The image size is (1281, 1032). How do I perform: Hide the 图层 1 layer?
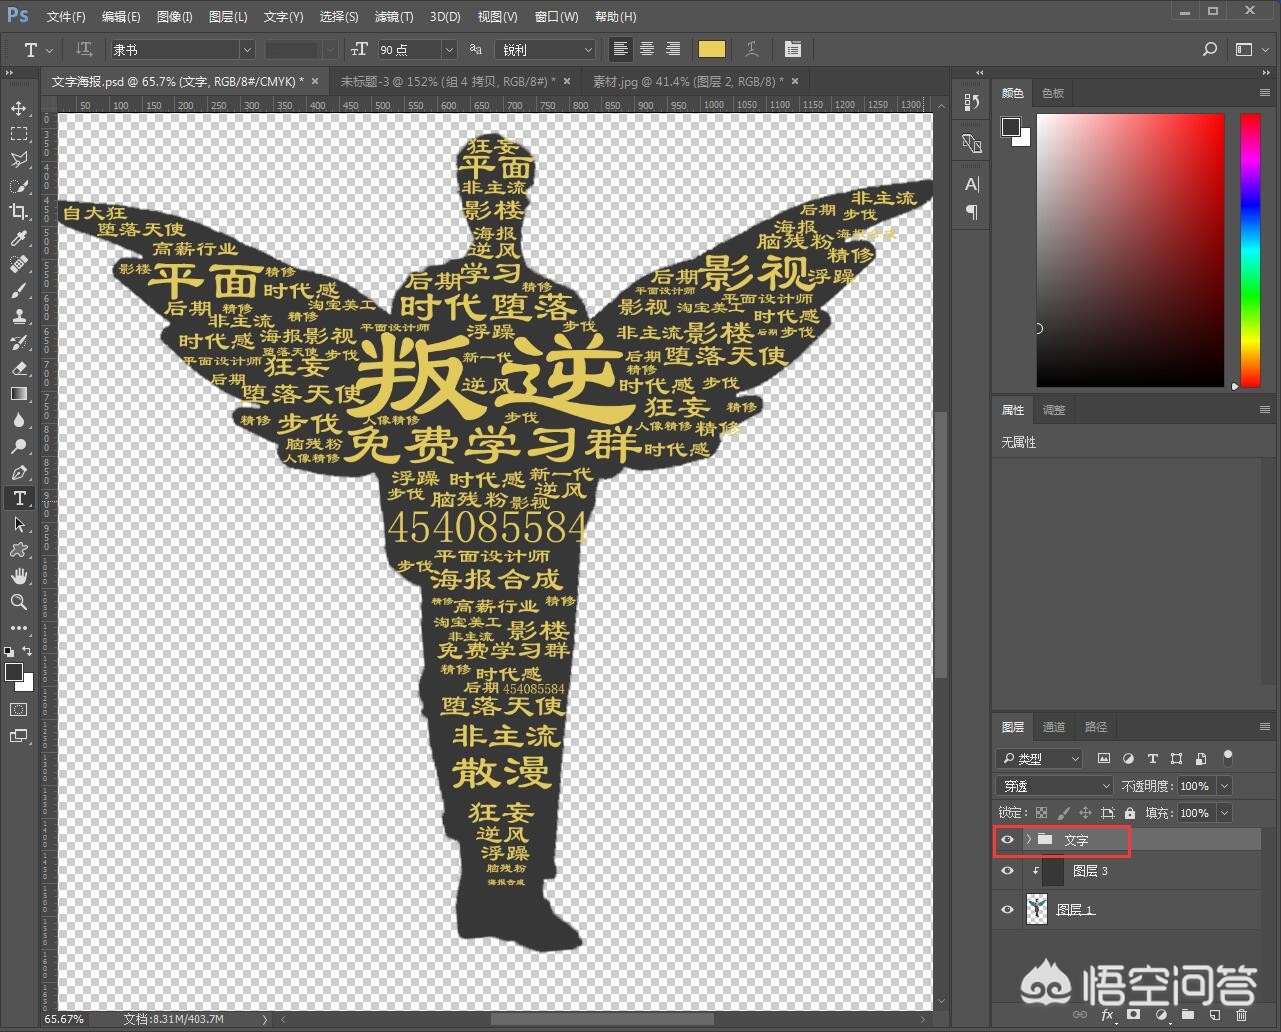pos(1007,910)
